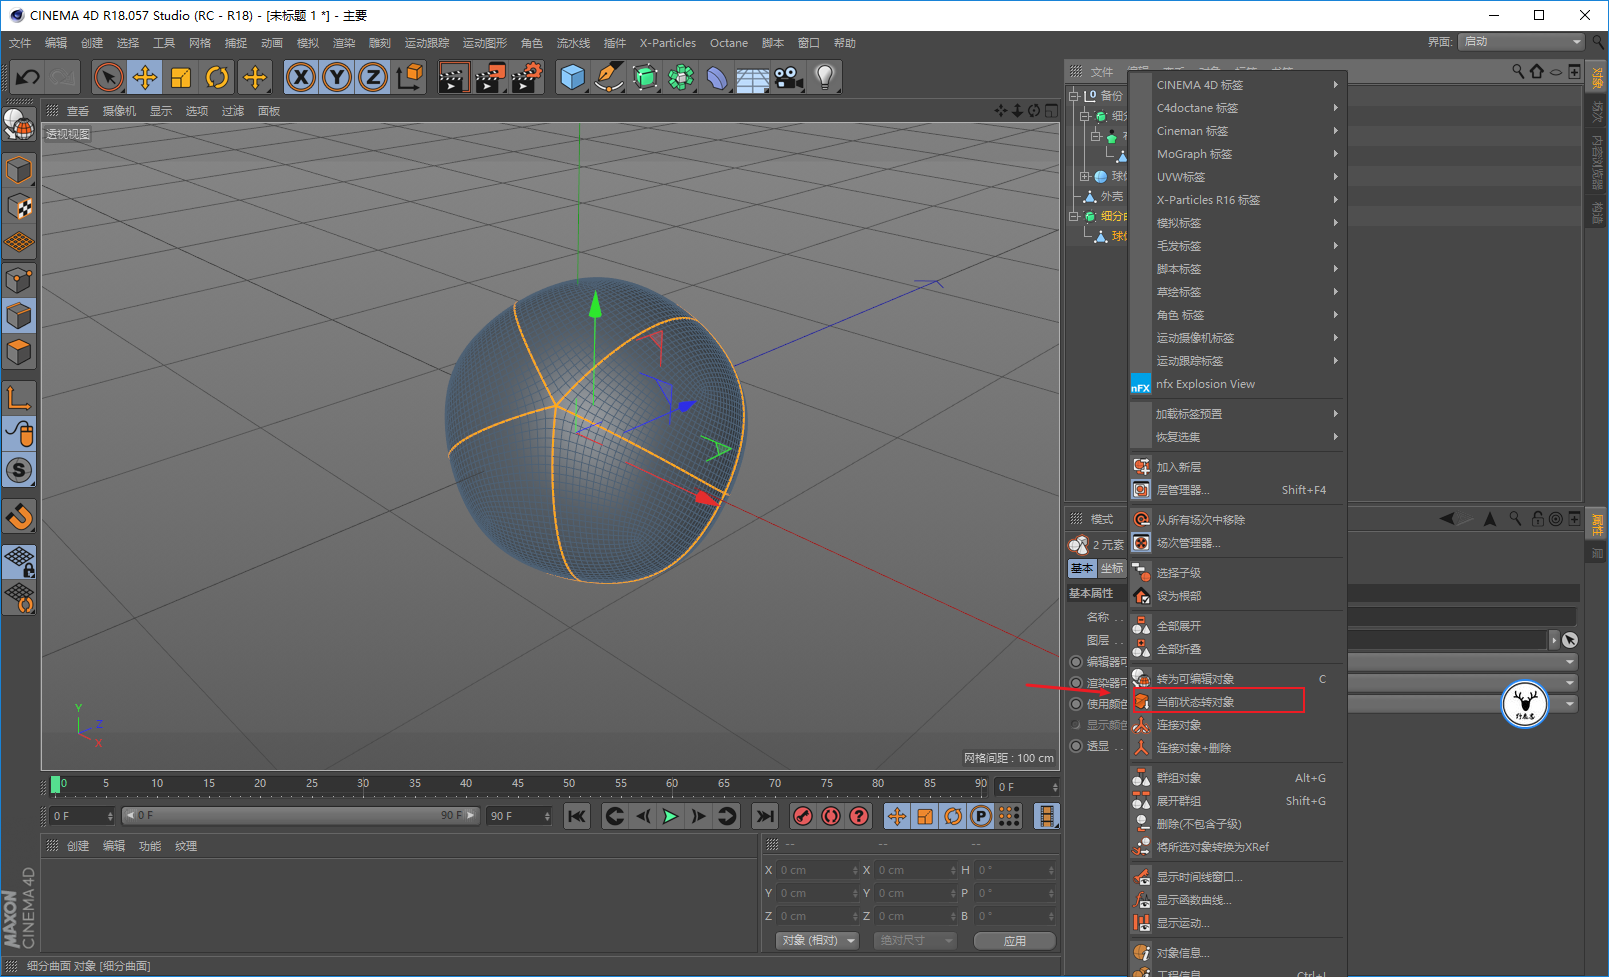Image resolution: width=1609 pixels, height=977 pixels.
Task: Enable Snap with the S icon
Action: point(19,470)
